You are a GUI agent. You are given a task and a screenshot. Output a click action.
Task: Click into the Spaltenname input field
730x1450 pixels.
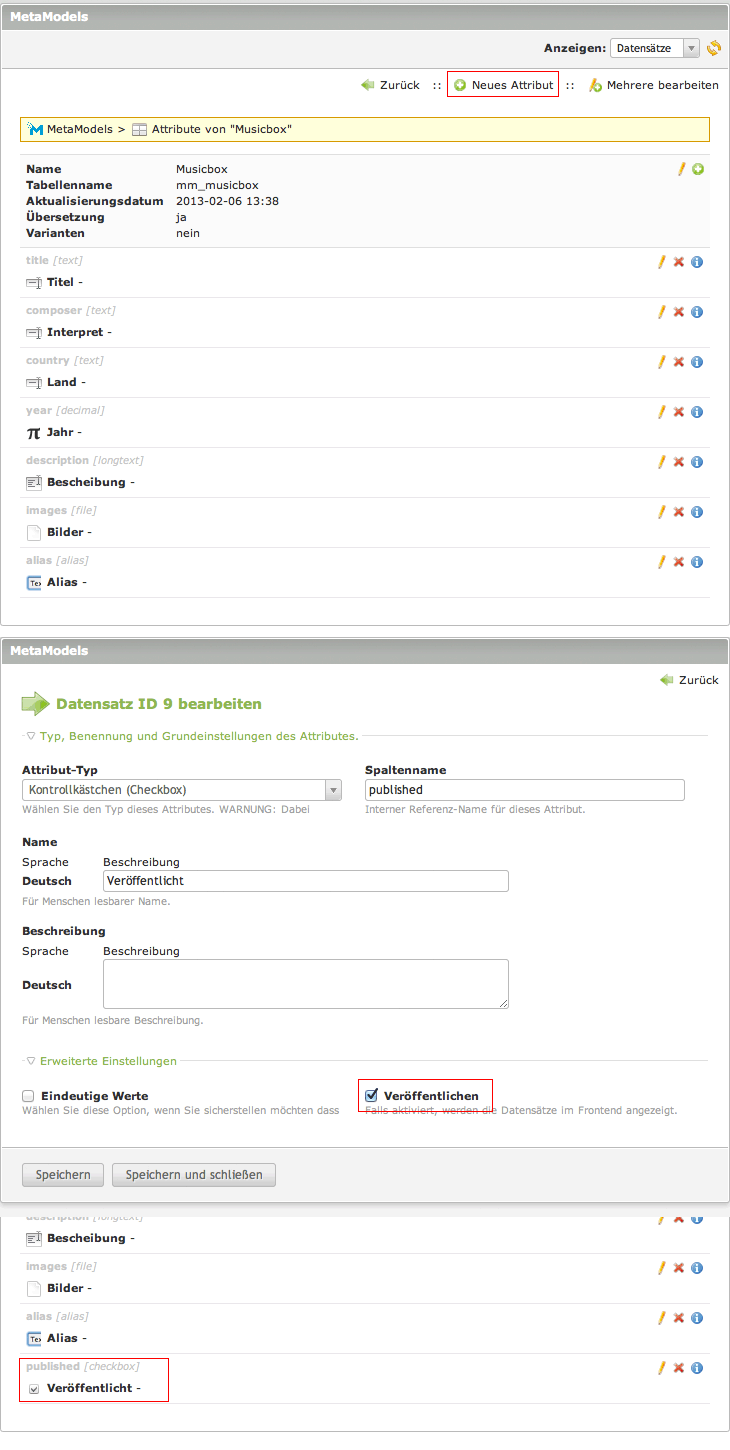(524, 790)
